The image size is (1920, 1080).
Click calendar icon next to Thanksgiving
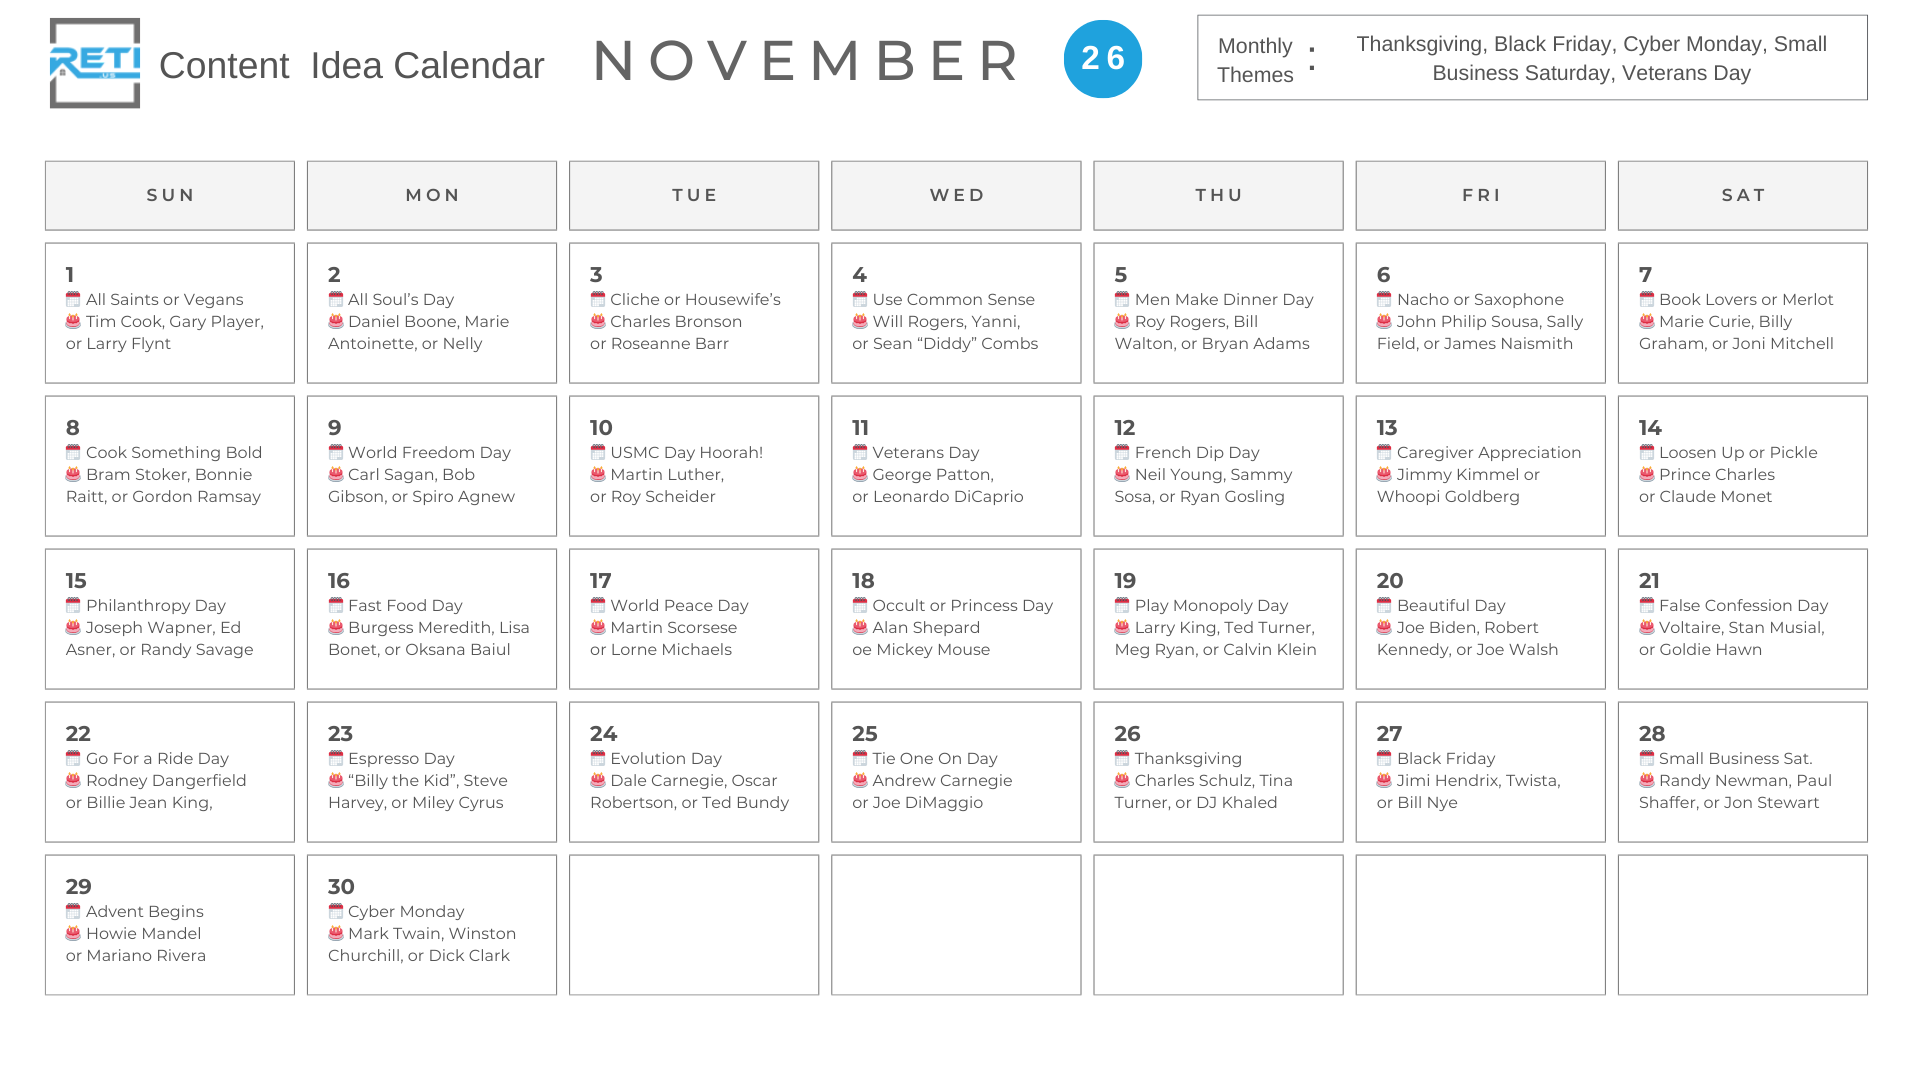(1122, 758)
